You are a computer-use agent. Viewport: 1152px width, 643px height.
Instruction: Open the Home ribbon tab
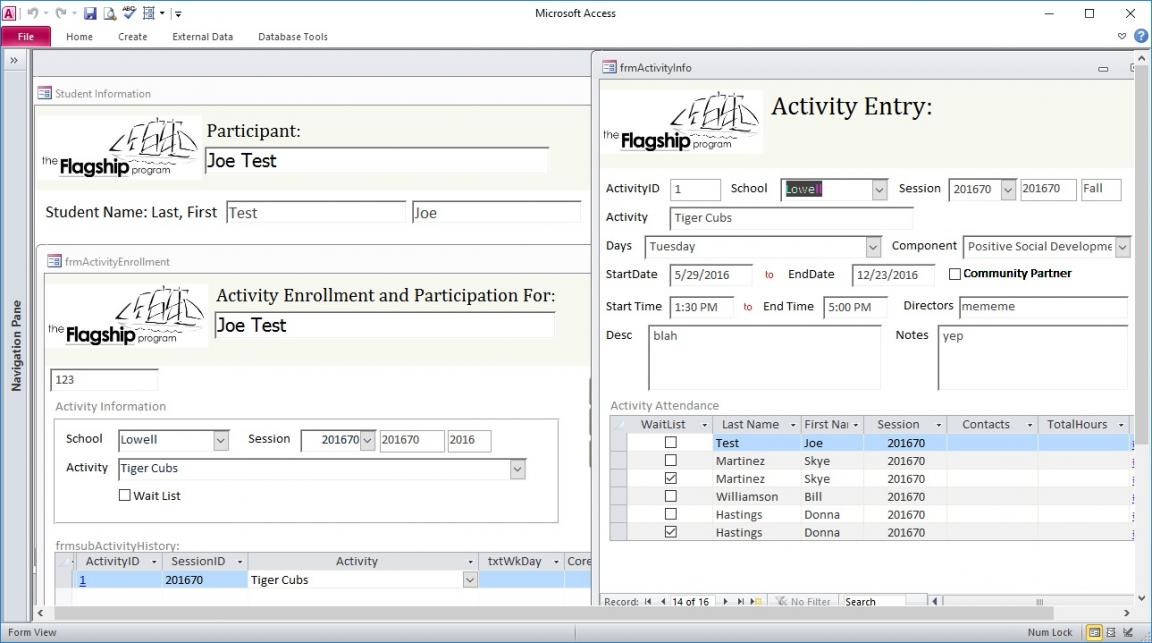coord(79,36)
